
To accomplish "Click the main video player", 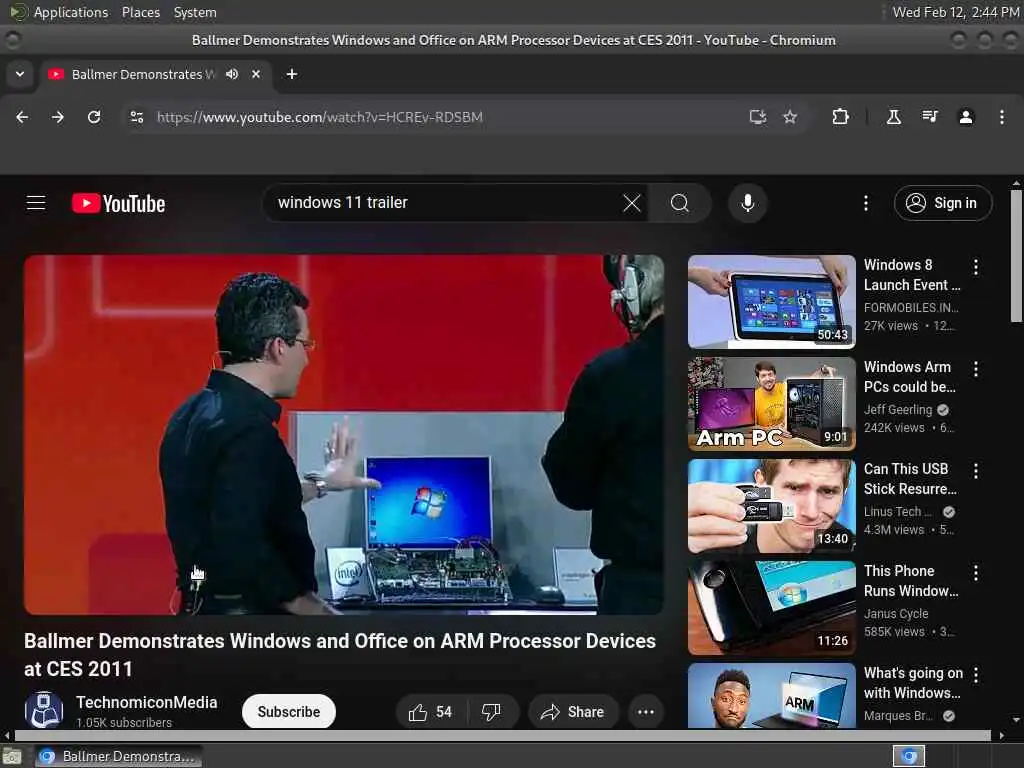I will coord(344,434).
